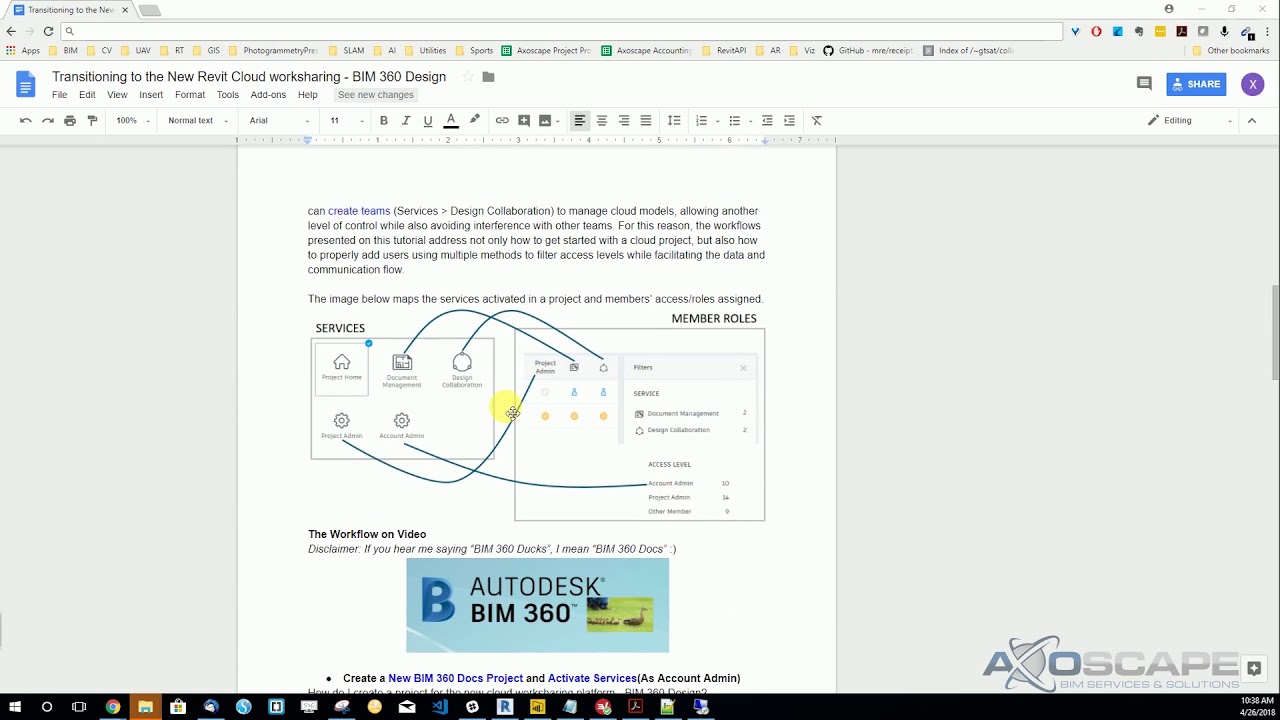Set center text alignment
This screenshot has height=720, width=1280.
(x=601, y=120)
